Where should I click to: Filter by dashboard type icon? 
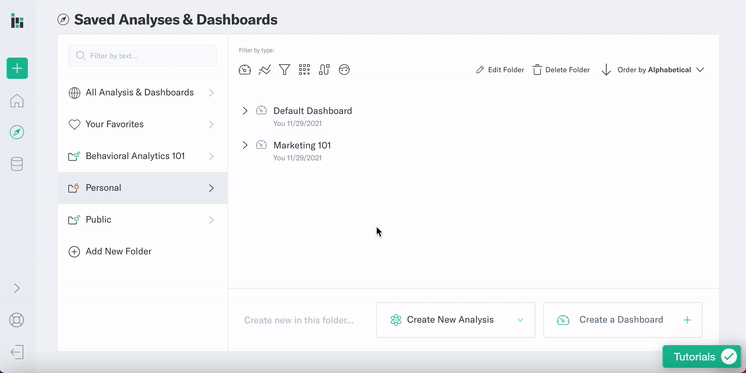point(245,70)
